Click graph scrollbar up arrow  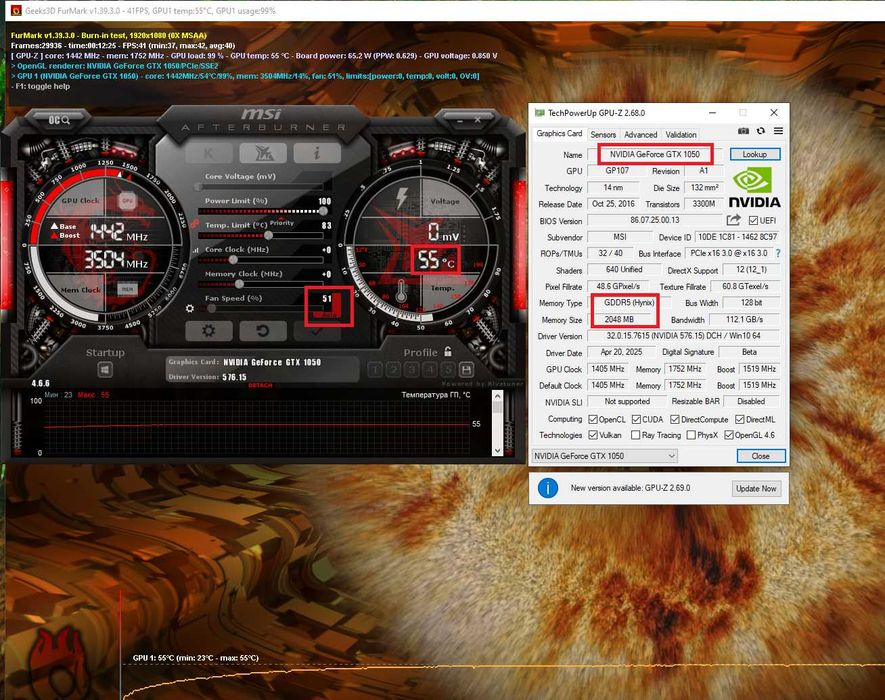click(497, 396)
